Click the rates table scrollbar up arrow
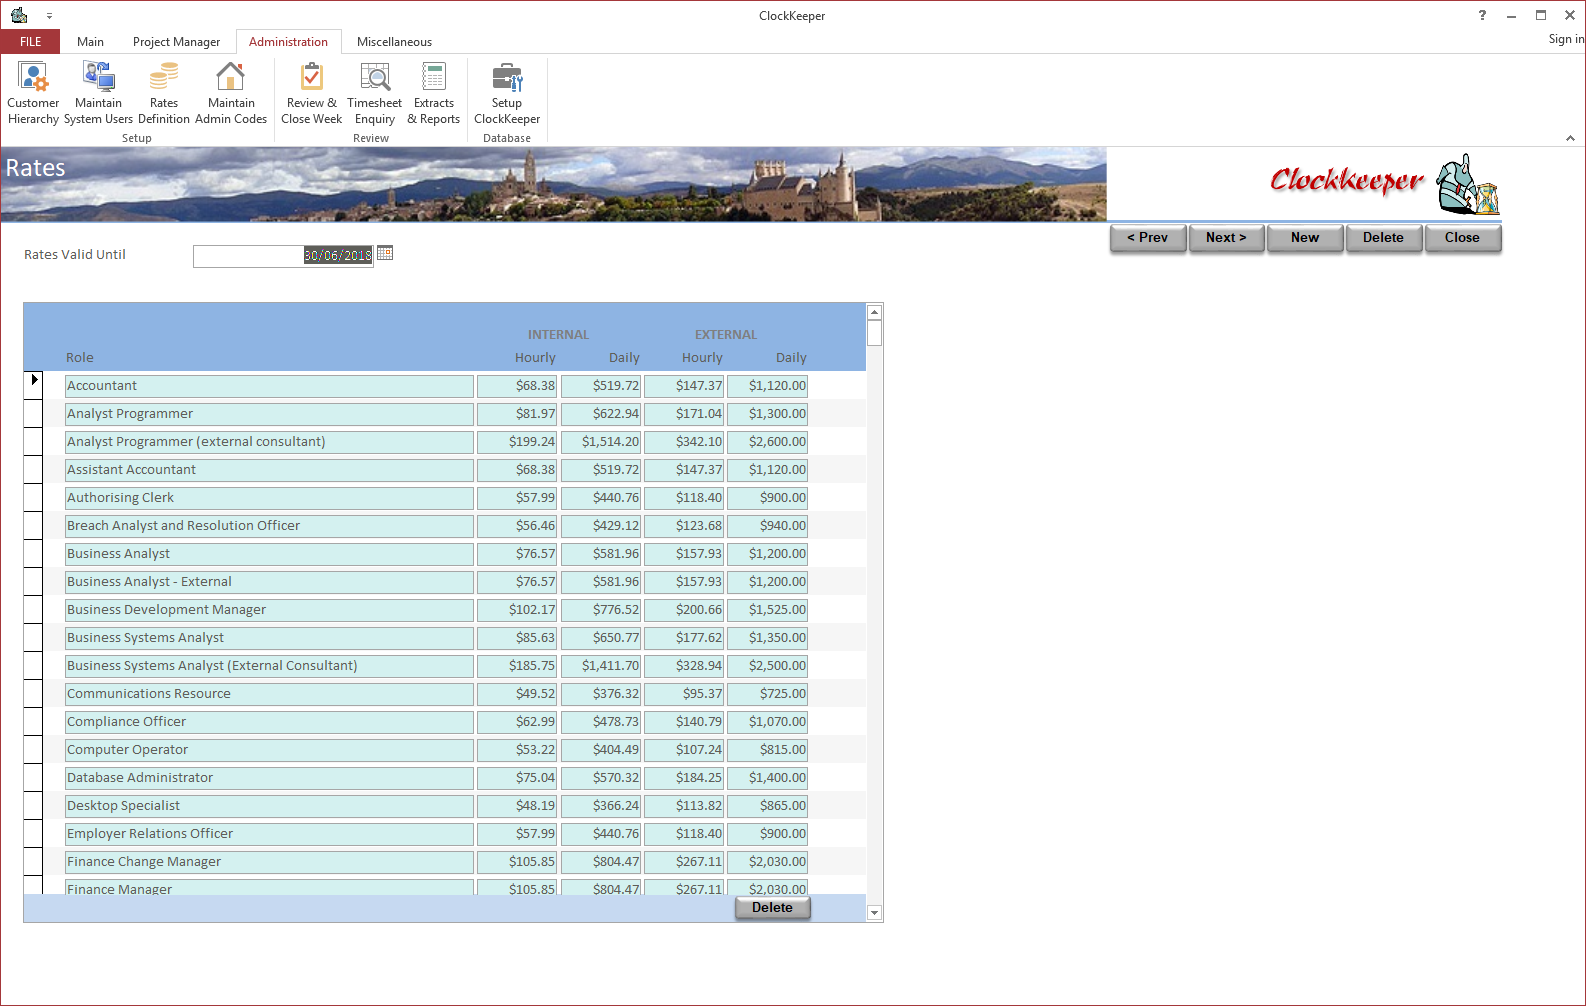This screenshot has height=1006, width=1586. [874, 312]
